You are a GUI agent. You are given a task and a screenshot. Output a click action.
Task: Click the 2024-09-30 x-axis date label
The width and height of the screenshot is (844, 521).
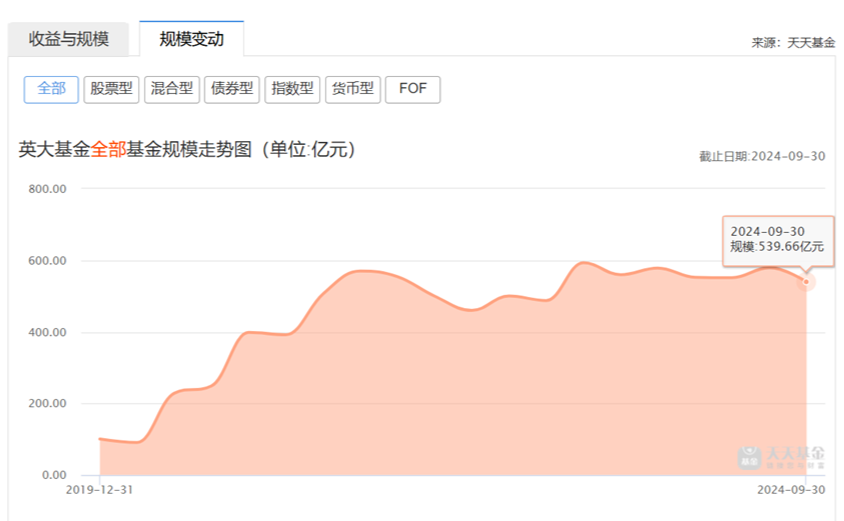point(791,490)
